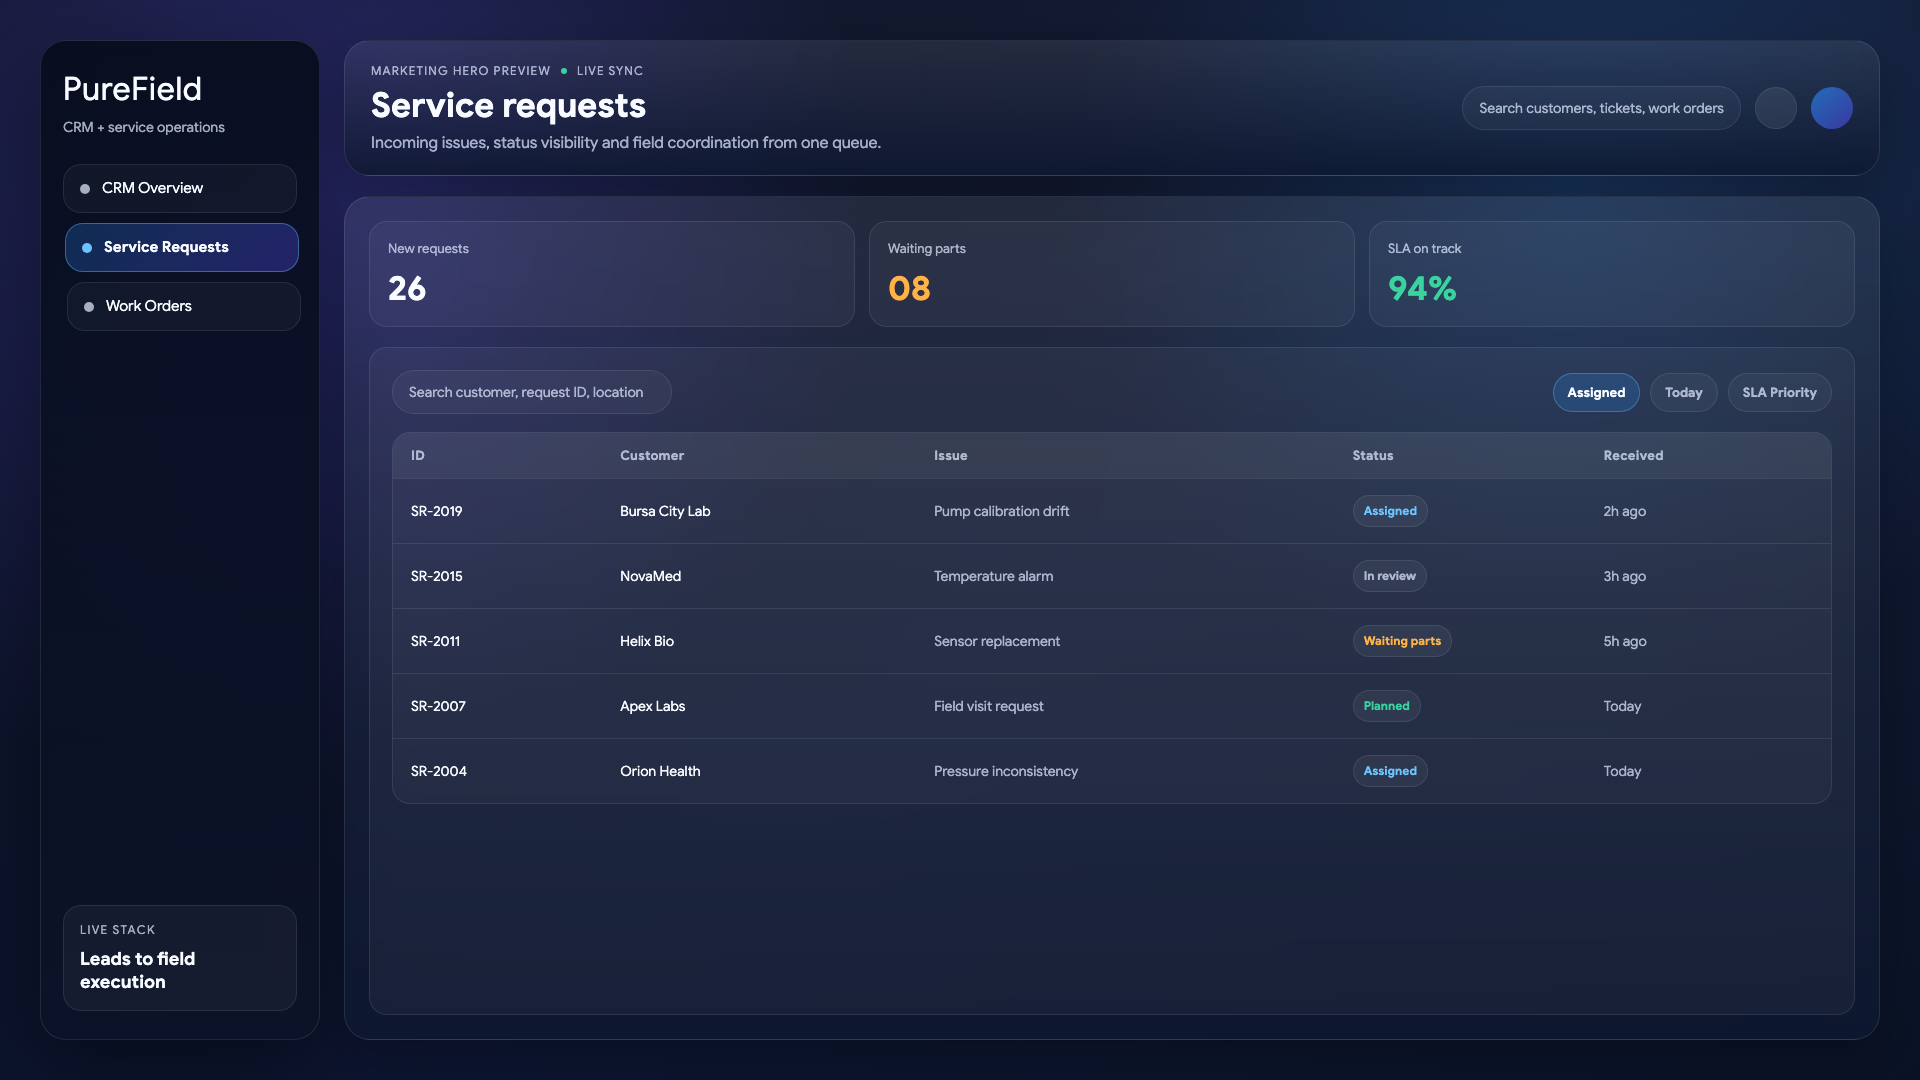Select customer Helix Bio
The width and height of the screenshot is (1920, 1080).
tap(647, 641)
